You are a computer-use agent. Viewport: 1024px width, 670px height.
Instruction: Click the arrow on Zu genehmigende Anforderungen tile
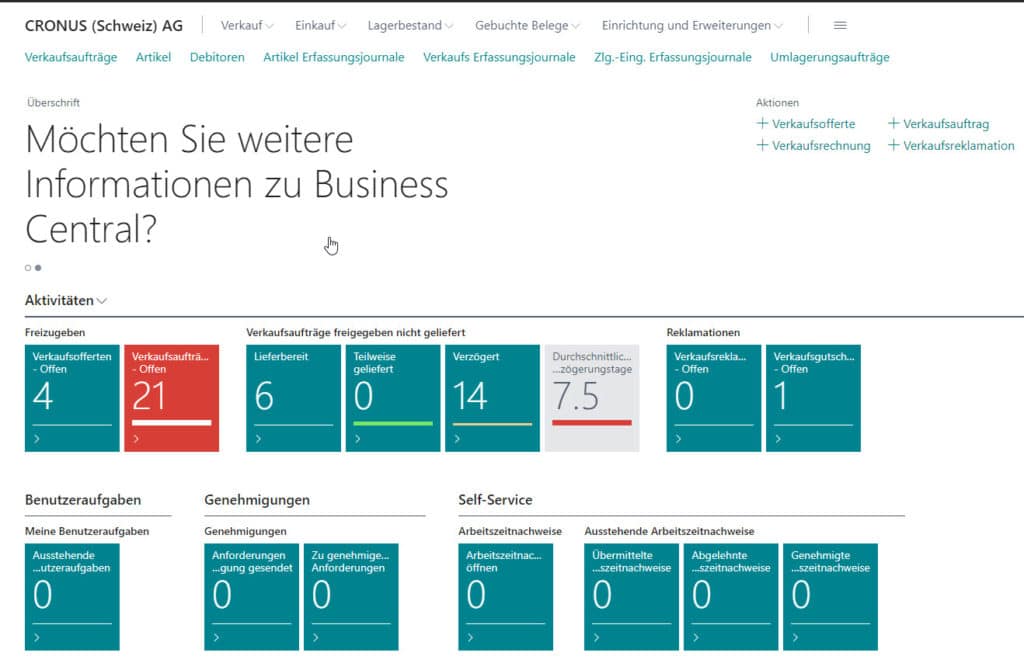[x=315, y=637]
